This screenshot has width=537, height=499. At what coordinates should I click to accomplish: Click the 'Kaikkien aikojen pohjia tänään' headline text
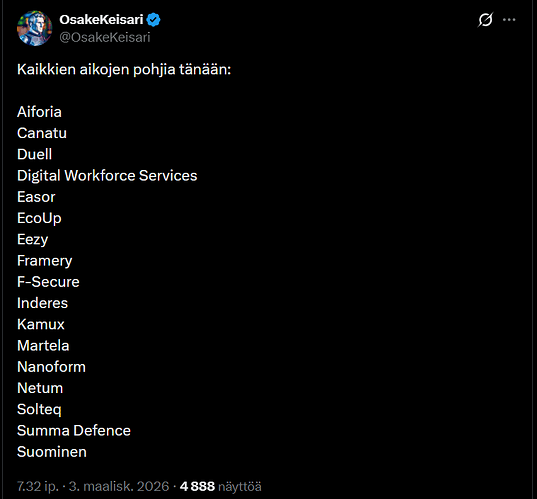click(x=124, y=70)
